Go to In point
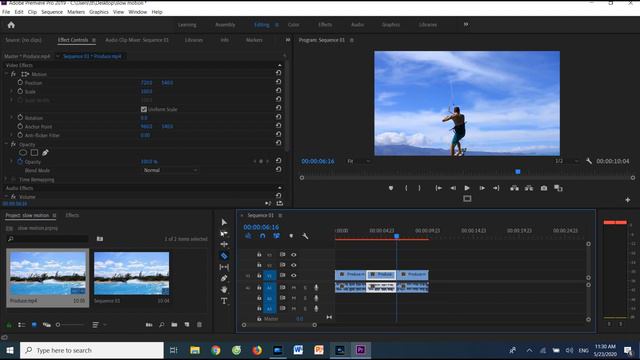The width and height of the screenshot is (640, 360). (439, 188)
